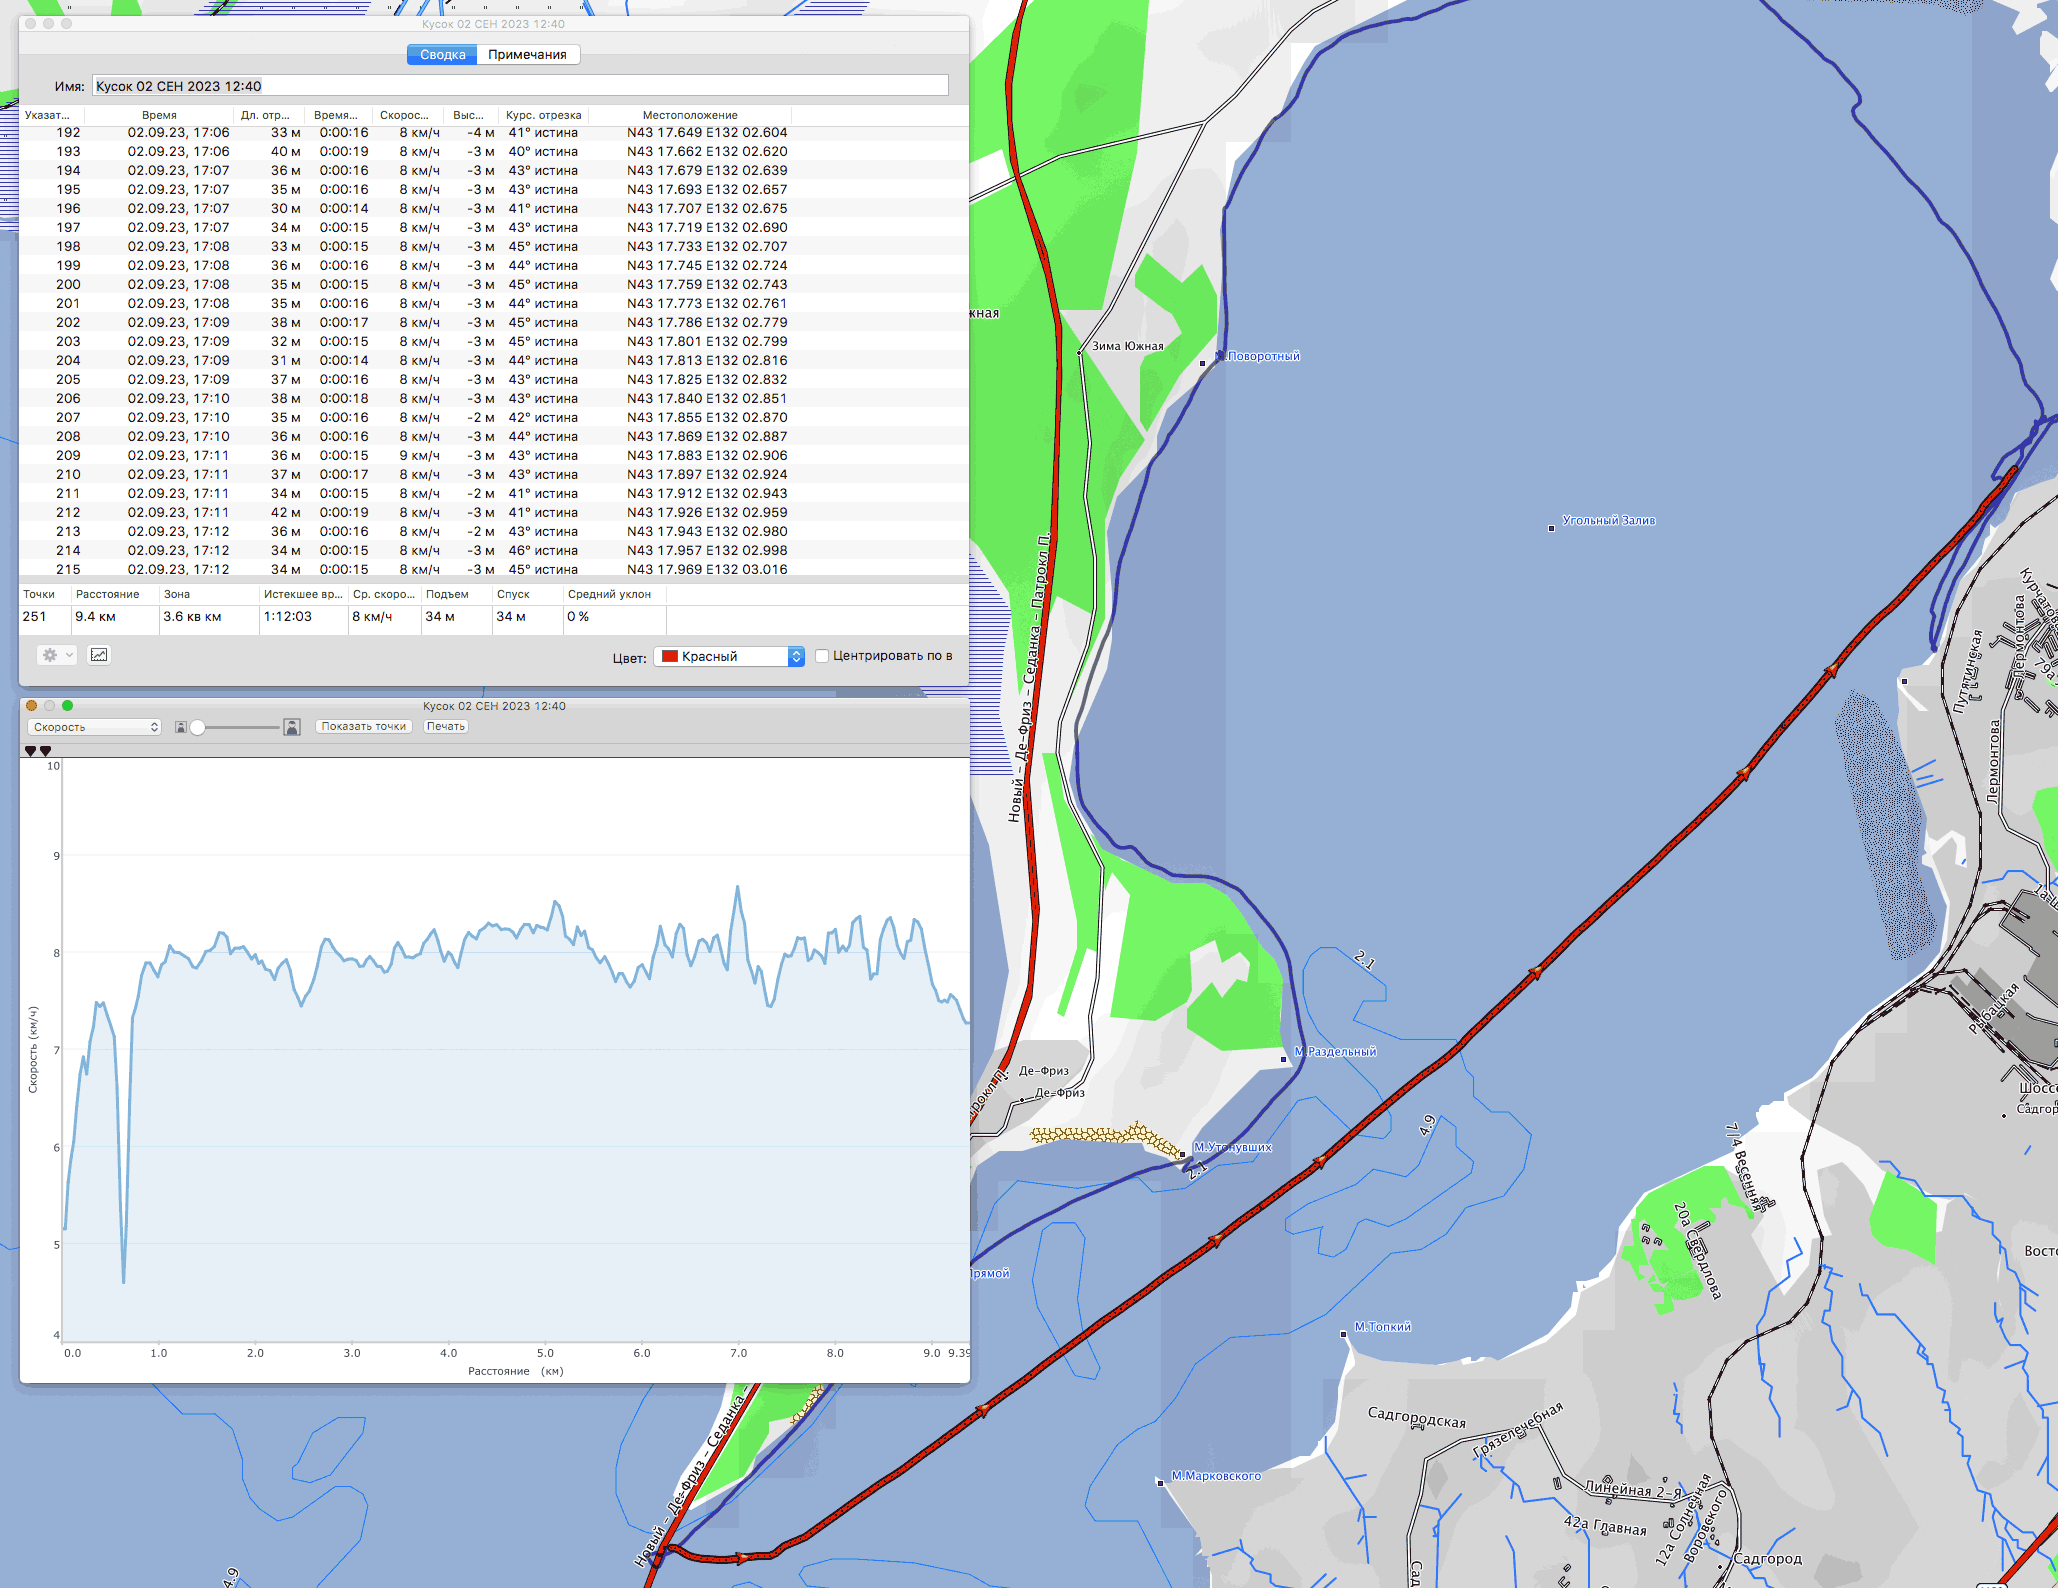Screen dimensions: 2058x1588
Task: Click the green zoom button of the graph window
Action: (x=68, y=706)
